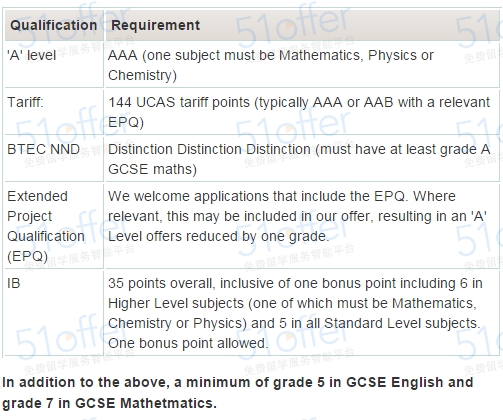Select the Extended Project Qualification (EPQ) label
503x420 pixels.
pos(46,226)
